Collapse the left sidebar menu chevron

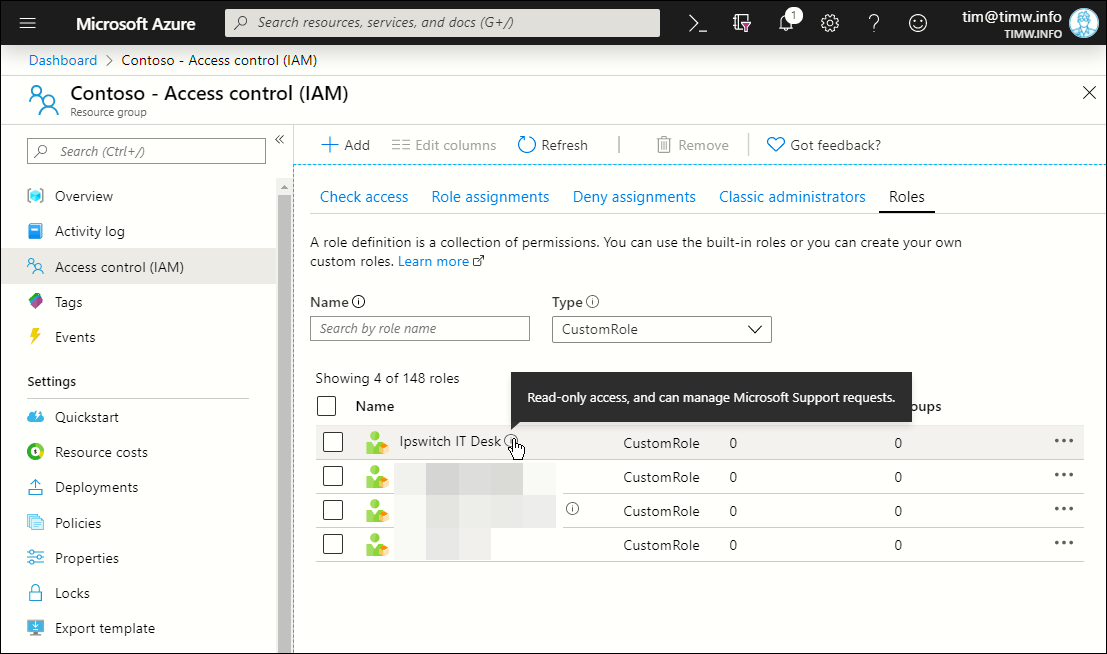tap(280, 139)
